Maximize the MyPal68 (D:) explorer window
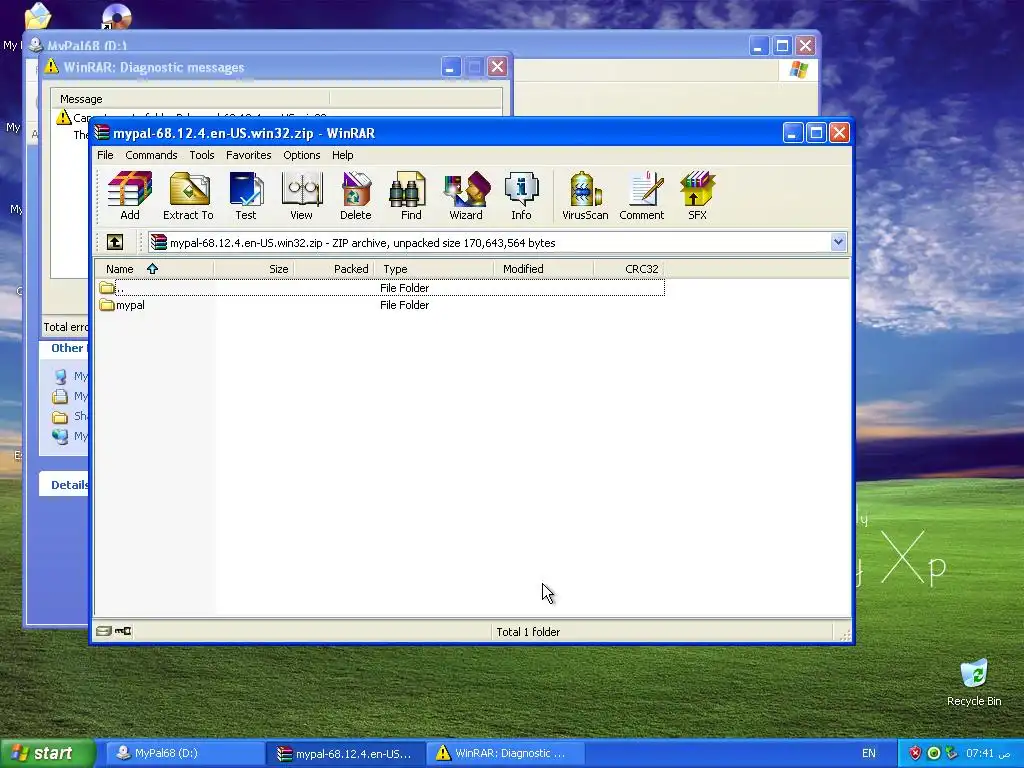1024x768 pixels. point(782,46)
